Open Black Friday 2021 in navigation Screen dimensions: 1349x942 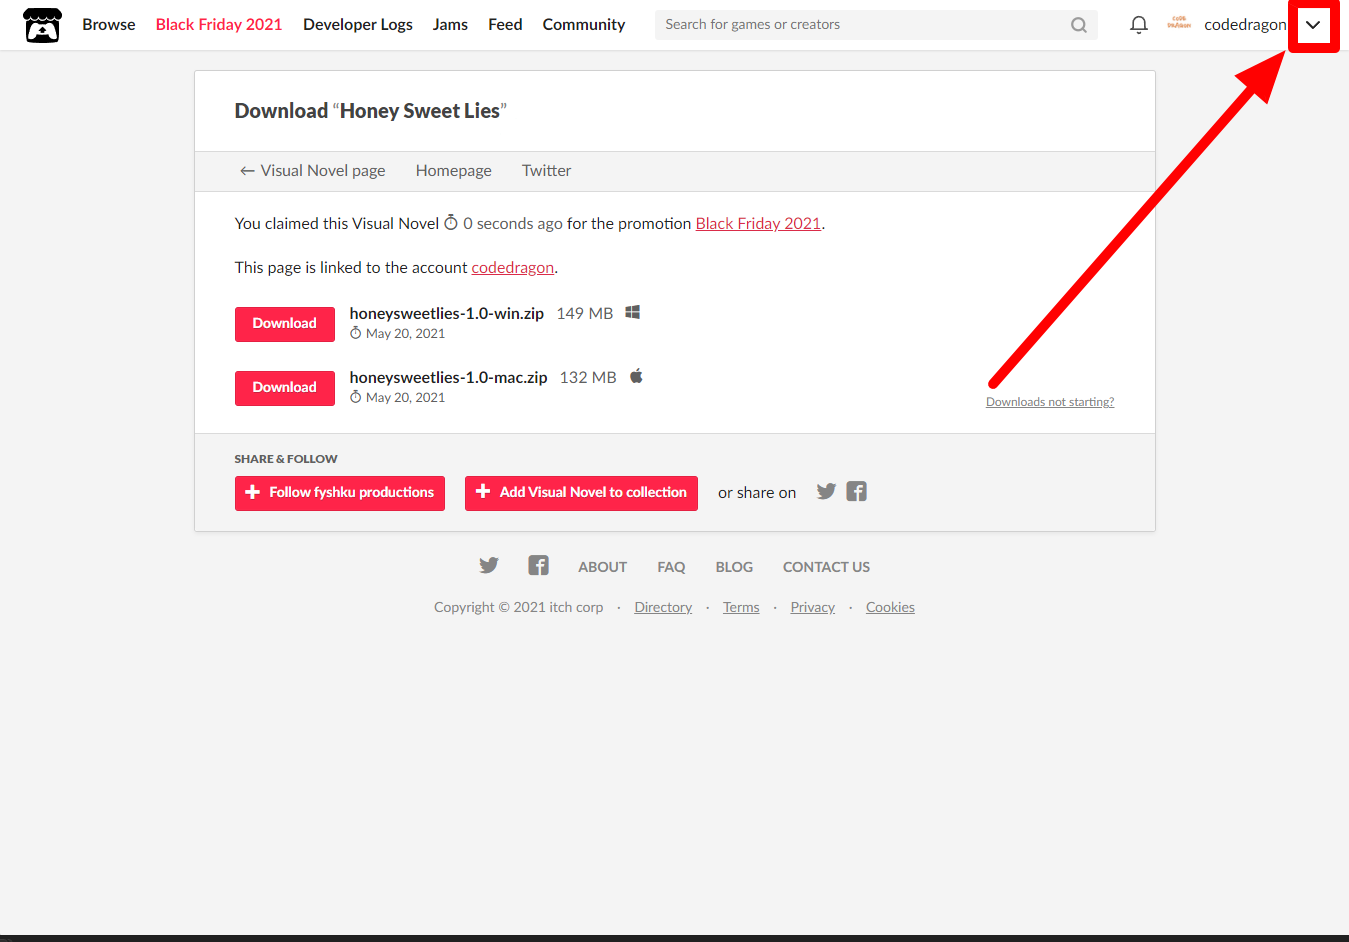click(x=219, y=25)
